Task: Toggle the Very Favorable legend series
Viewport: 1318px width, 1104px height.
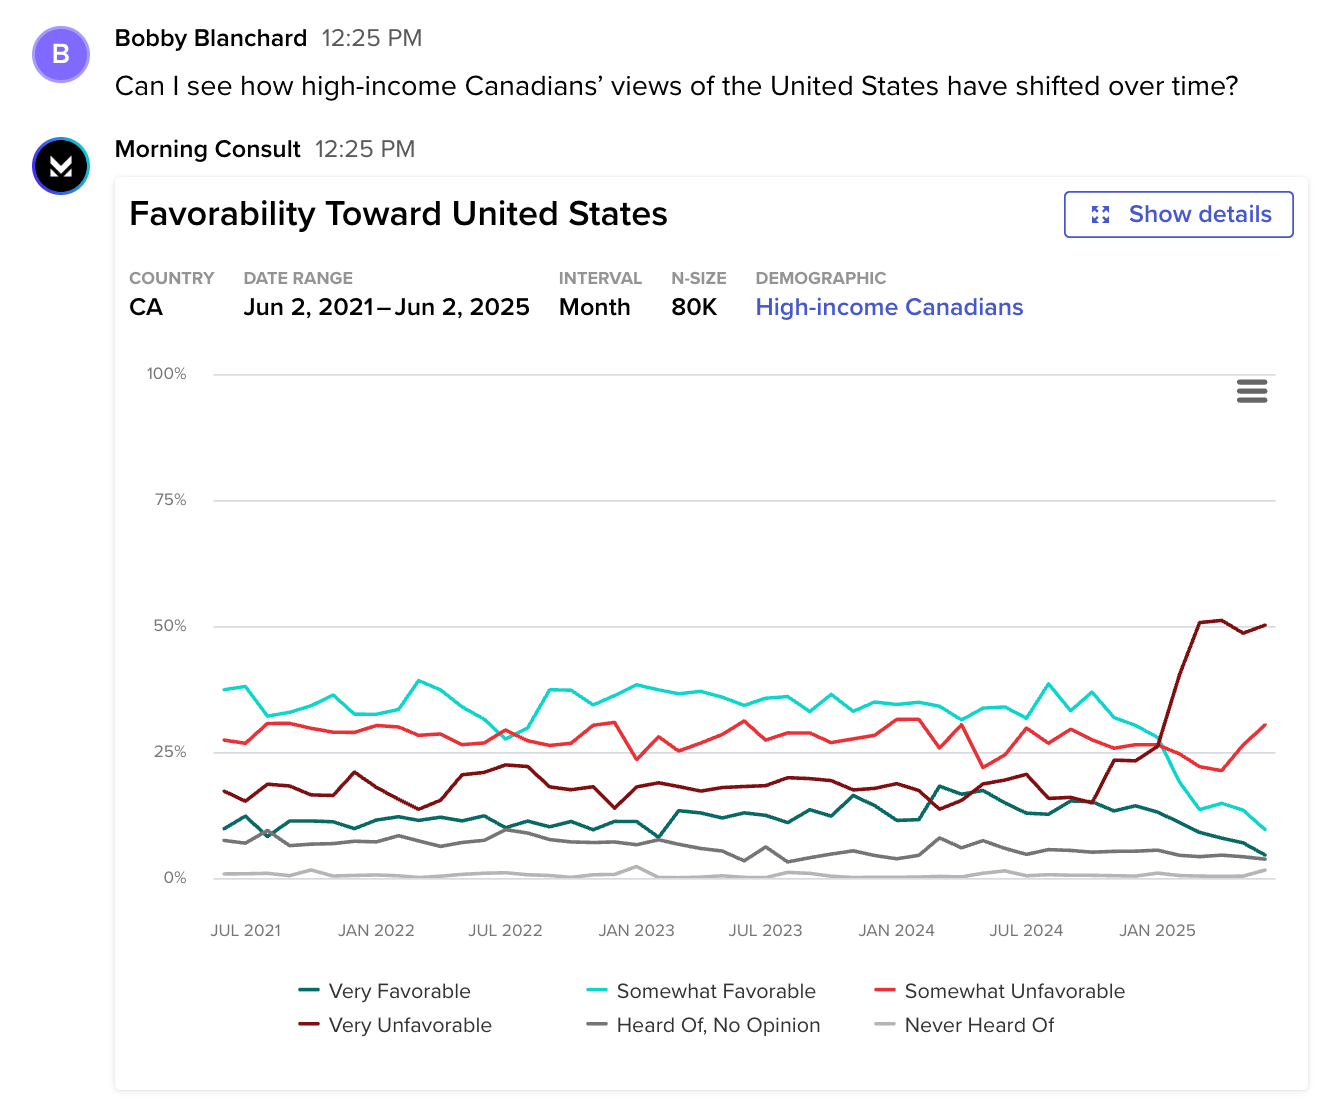Action: pos(399,991)
